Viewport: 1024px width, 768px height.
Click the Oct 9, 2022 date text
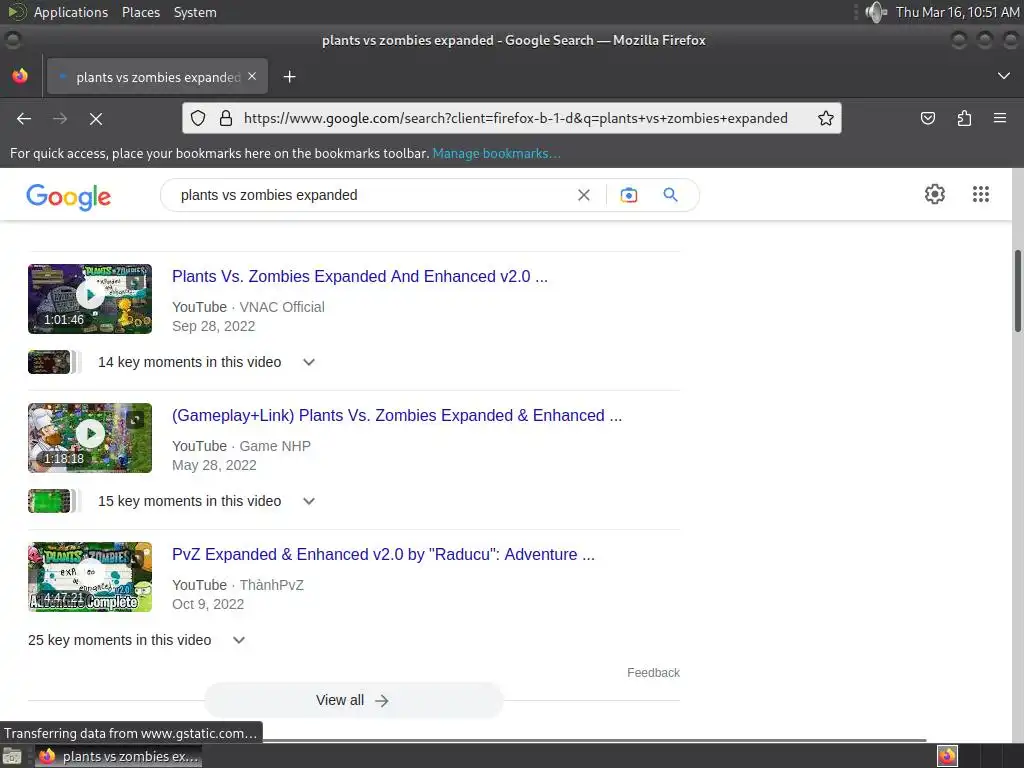pos(208,604)
